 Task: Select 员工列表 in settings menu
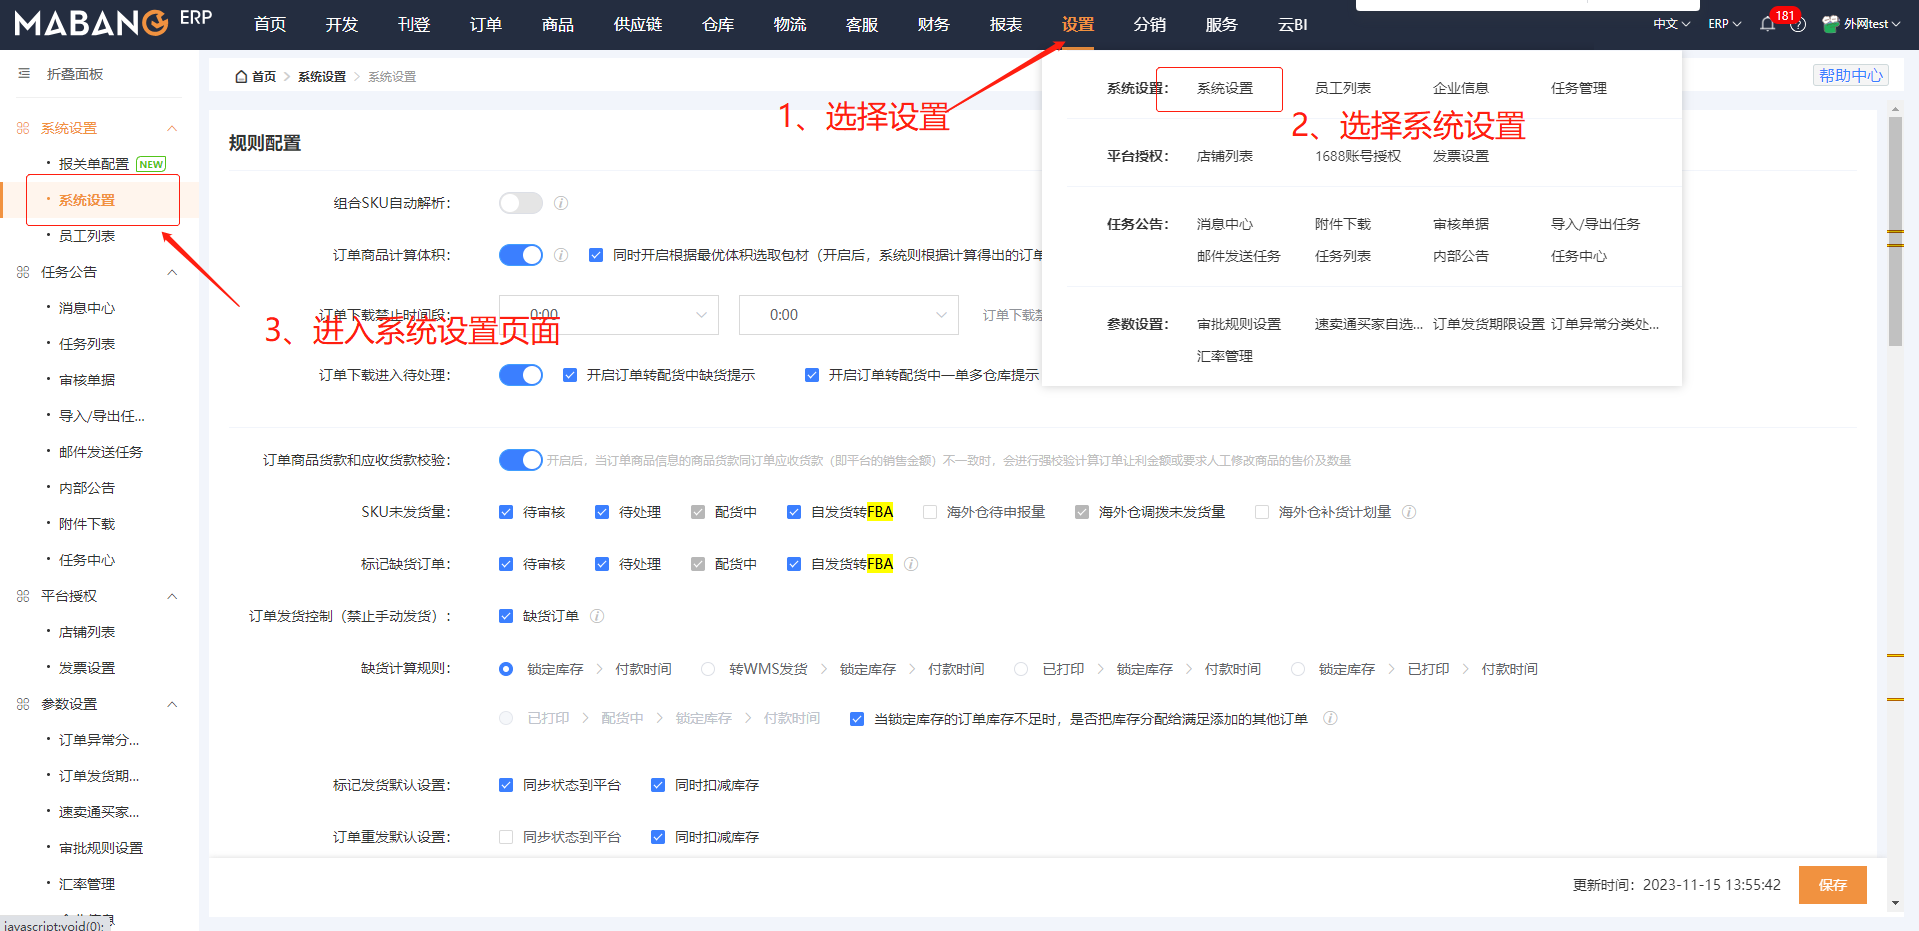pos(1342,88)
